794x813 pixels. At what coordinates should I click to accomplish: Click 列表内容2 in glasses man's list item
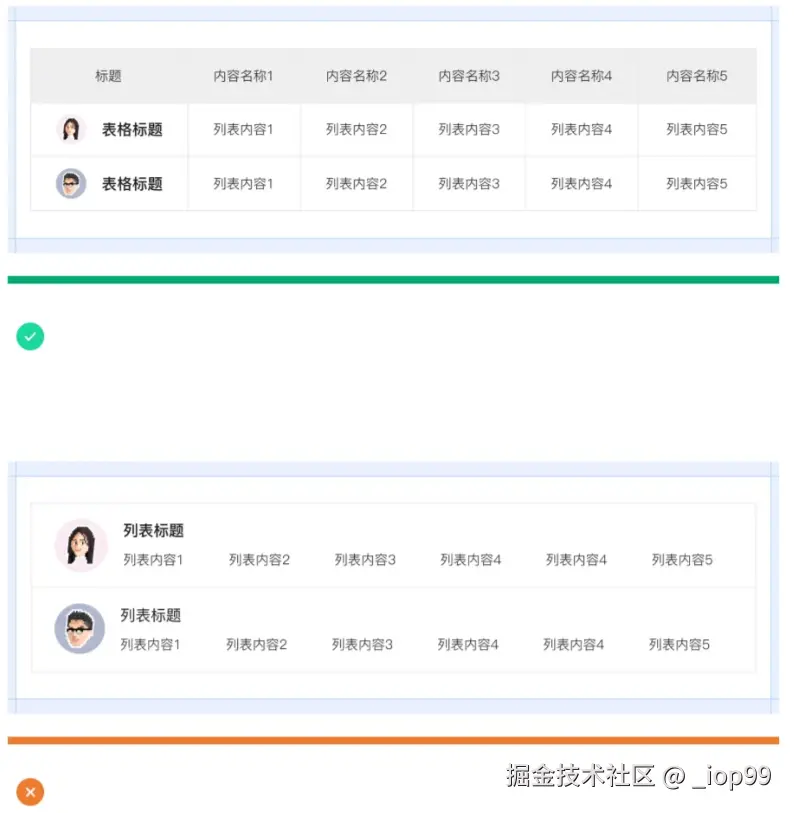[257, 644]
